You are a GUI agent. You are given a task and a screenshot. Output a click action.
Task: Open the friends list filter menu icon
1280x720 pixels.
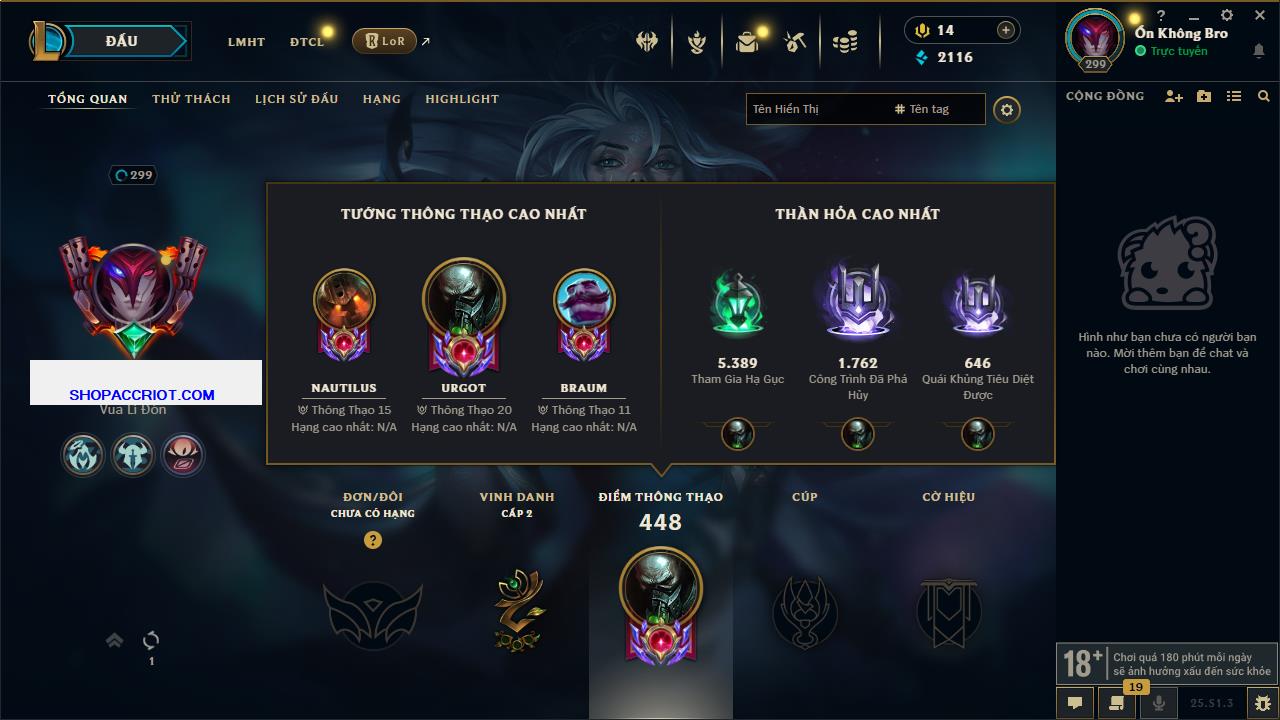click(1234, 96)
